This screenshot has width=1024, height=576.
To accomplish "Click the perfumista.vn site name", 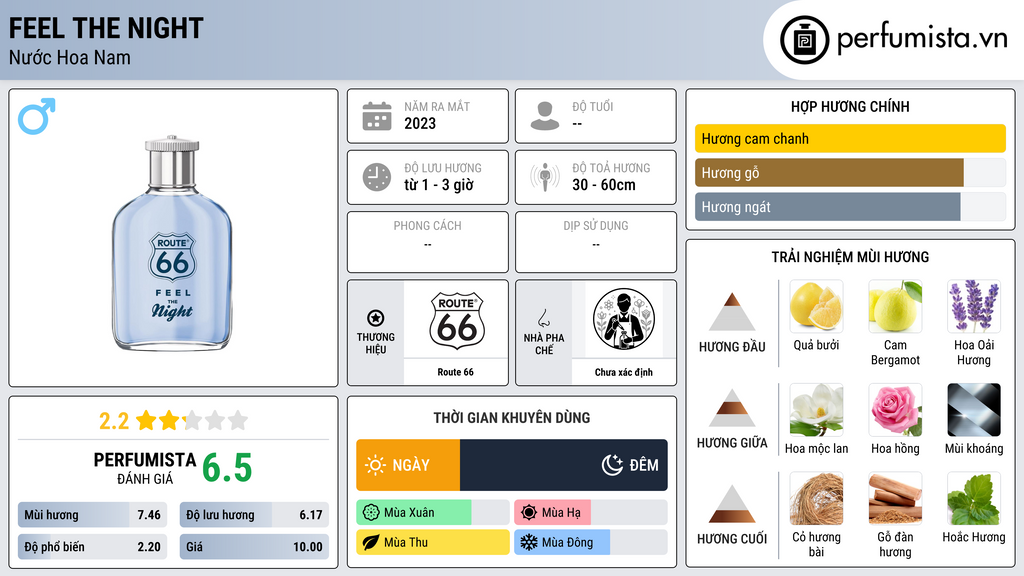I will pyautogui.click(x=922, y=39).
